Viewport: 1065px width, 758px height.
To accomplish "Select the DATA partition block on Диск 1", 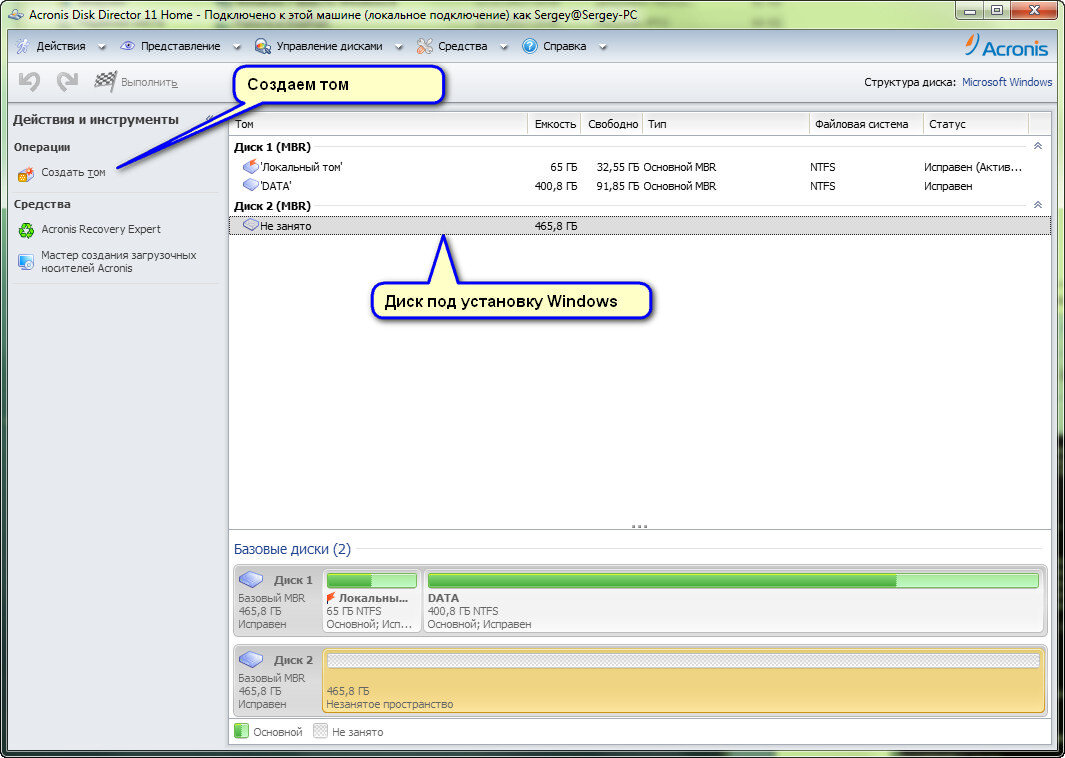I will click(x=734, y=601).
